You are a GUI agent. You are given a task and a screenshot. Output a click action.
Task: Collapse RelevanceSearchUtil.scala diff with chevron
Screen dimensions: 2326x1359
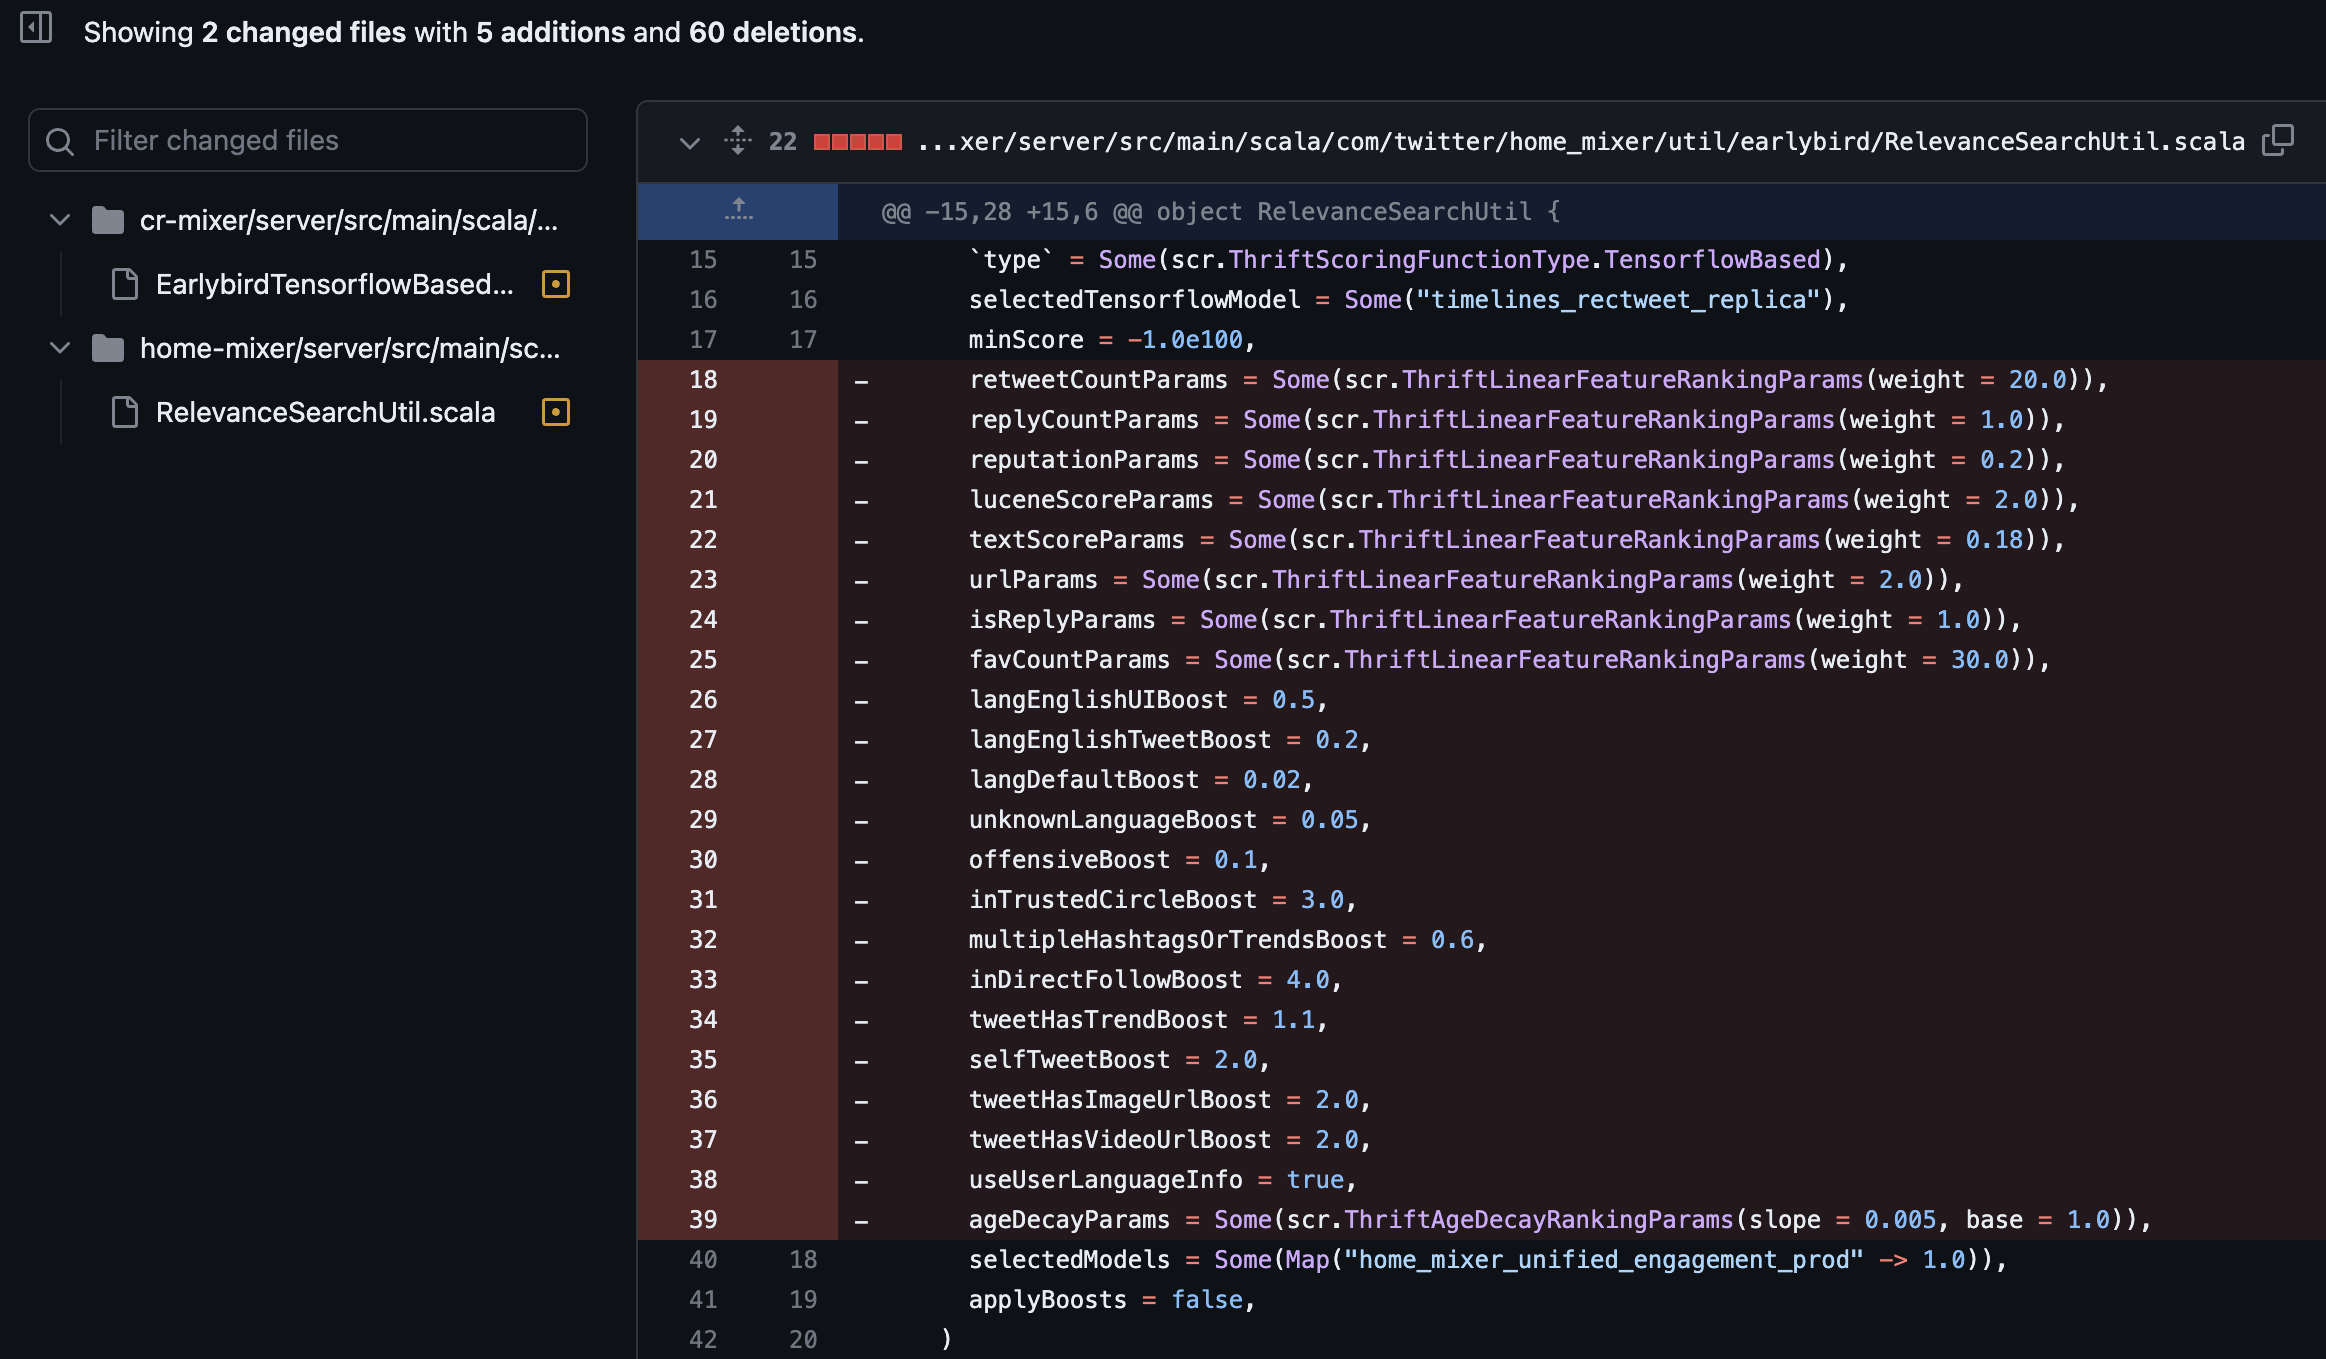tap(689, 142)
